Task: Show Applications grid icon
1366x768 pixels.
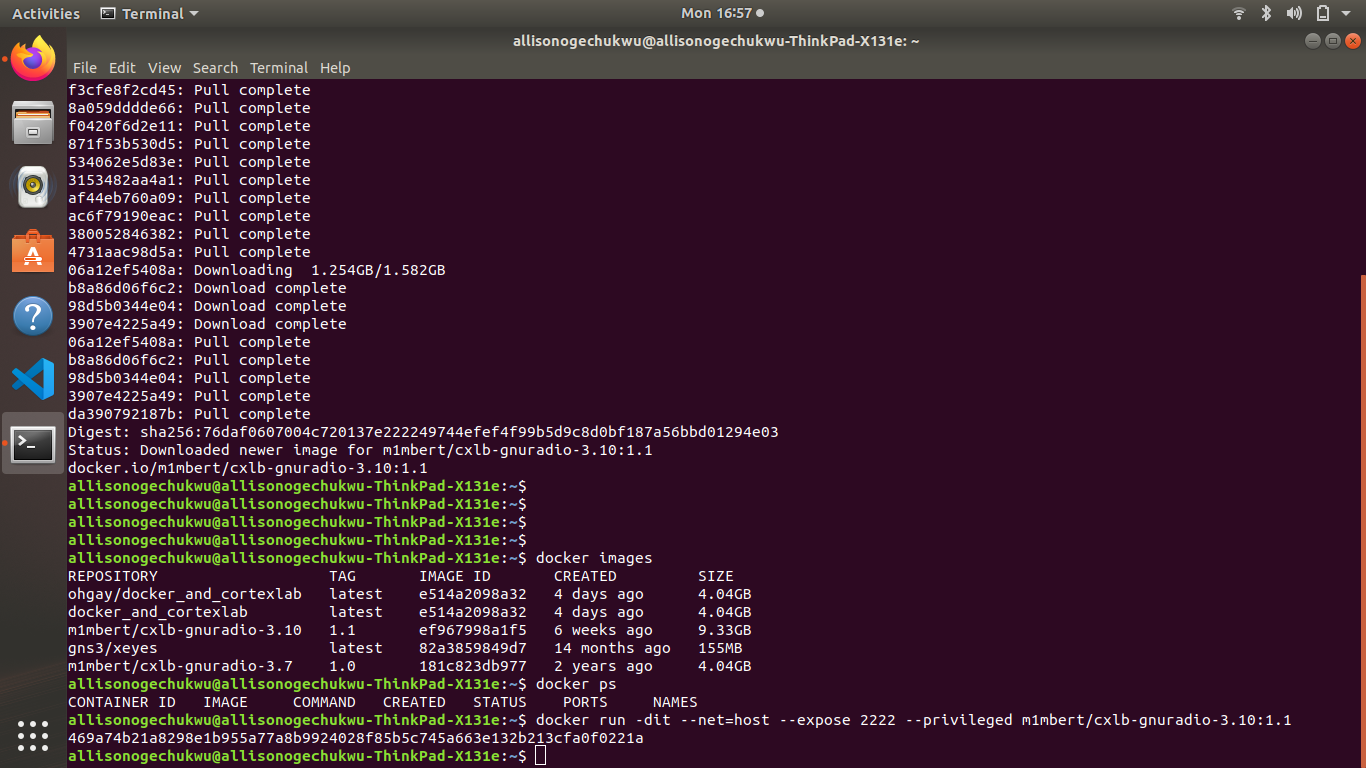Action: click(x=33, y=735)
